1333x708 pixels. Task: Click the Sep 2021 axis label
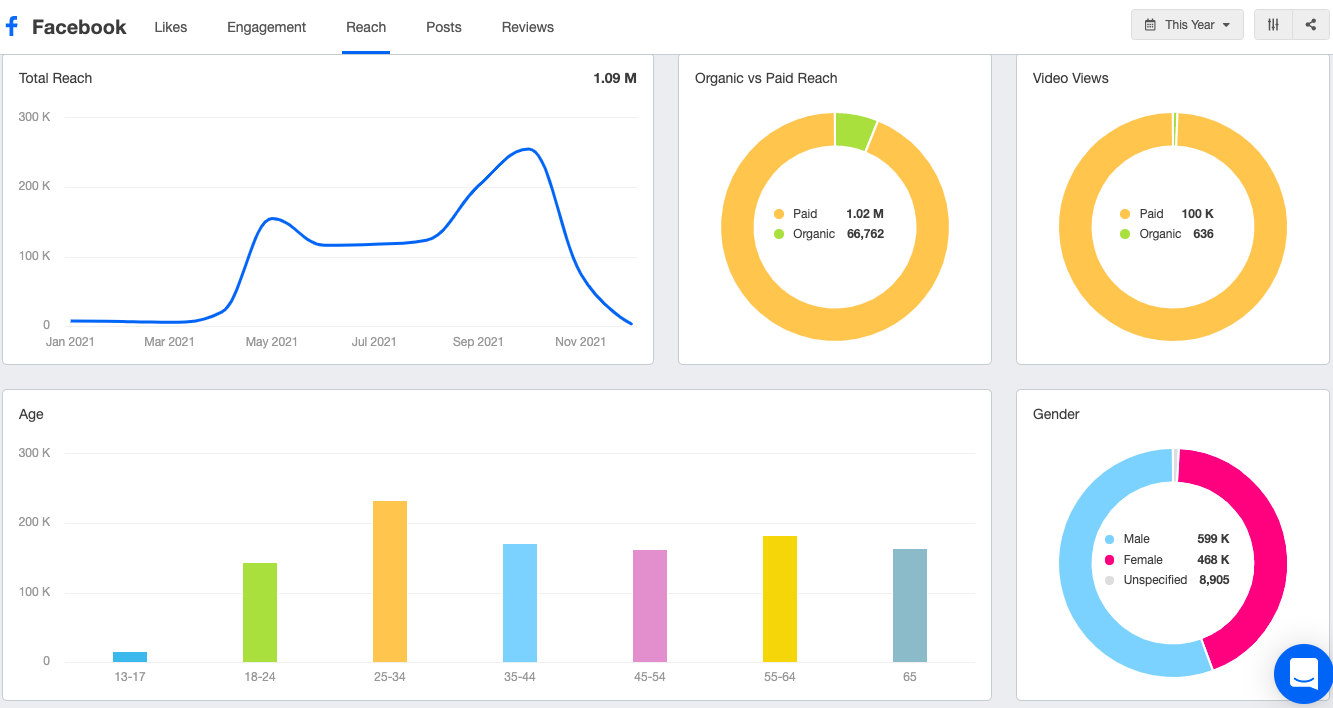[478, 342]
